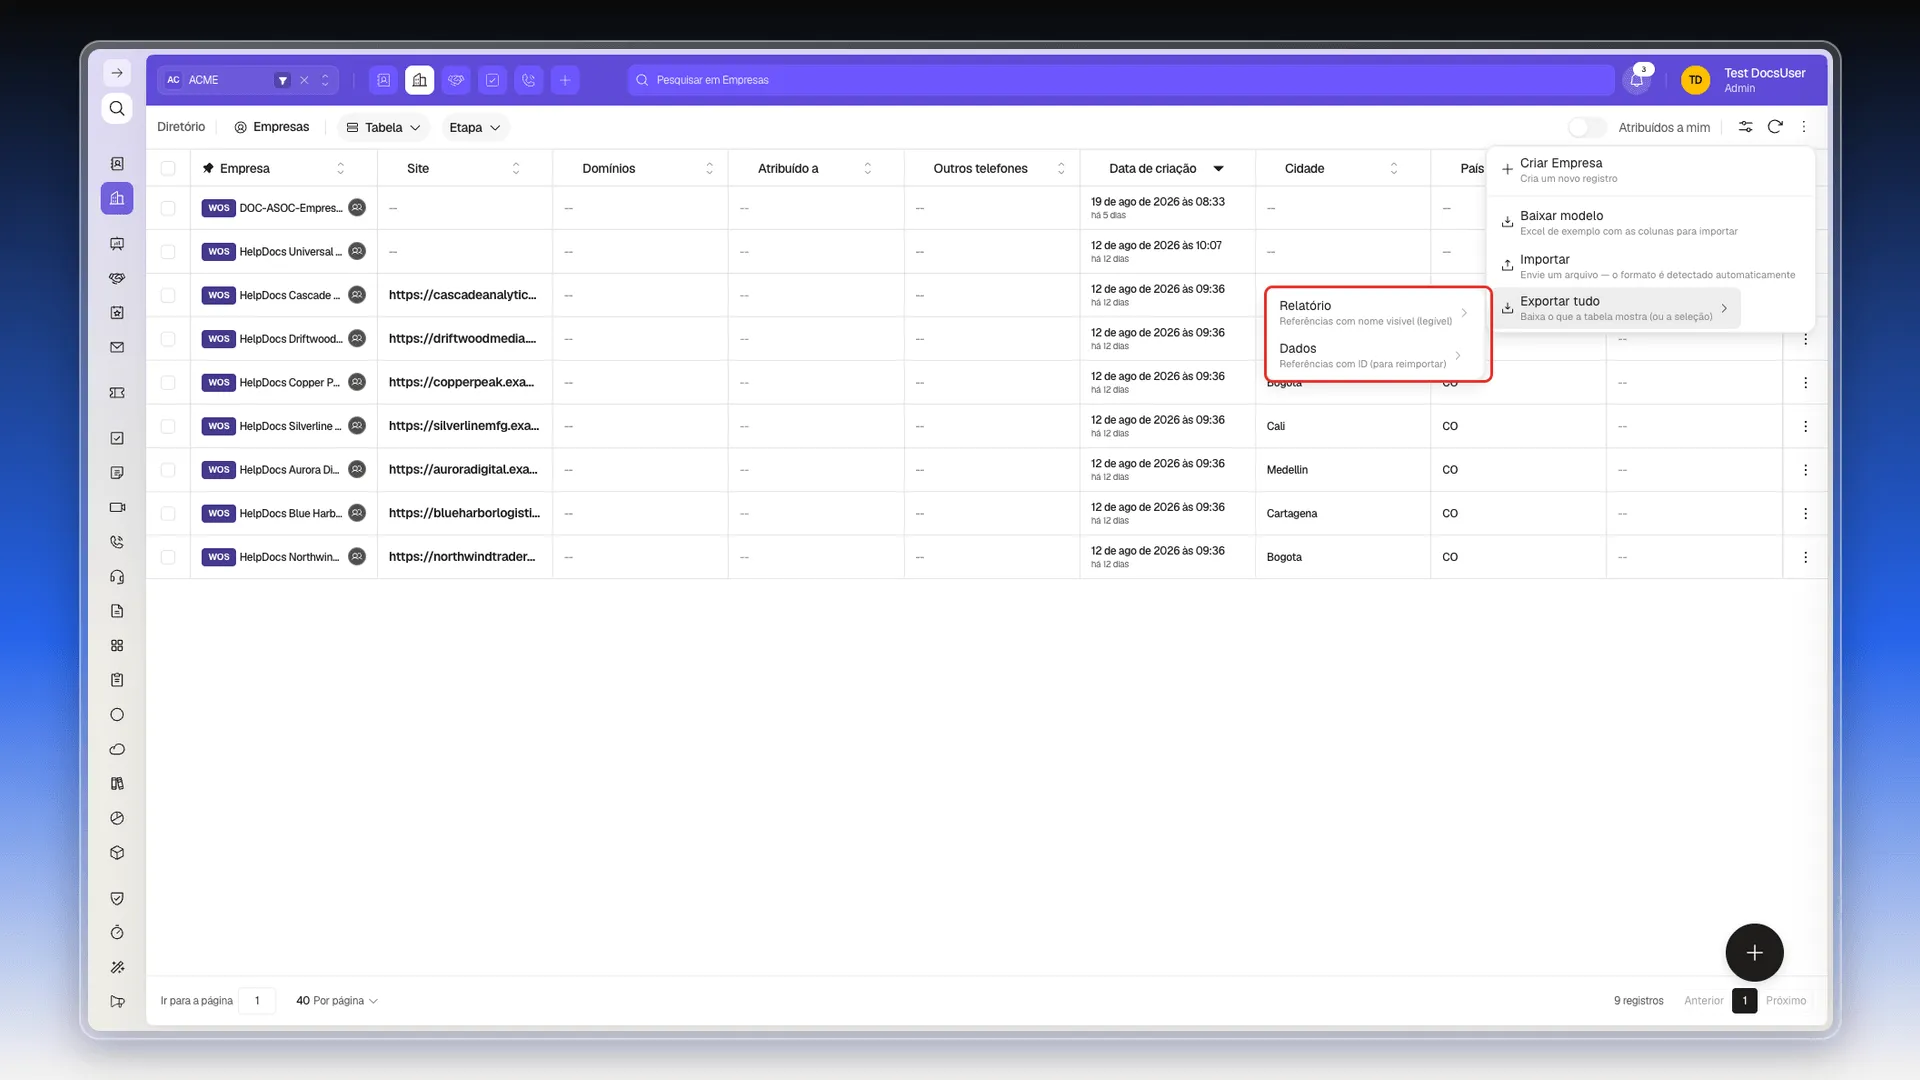
Task: Select Importar menu item
Action: [1650, 266]
